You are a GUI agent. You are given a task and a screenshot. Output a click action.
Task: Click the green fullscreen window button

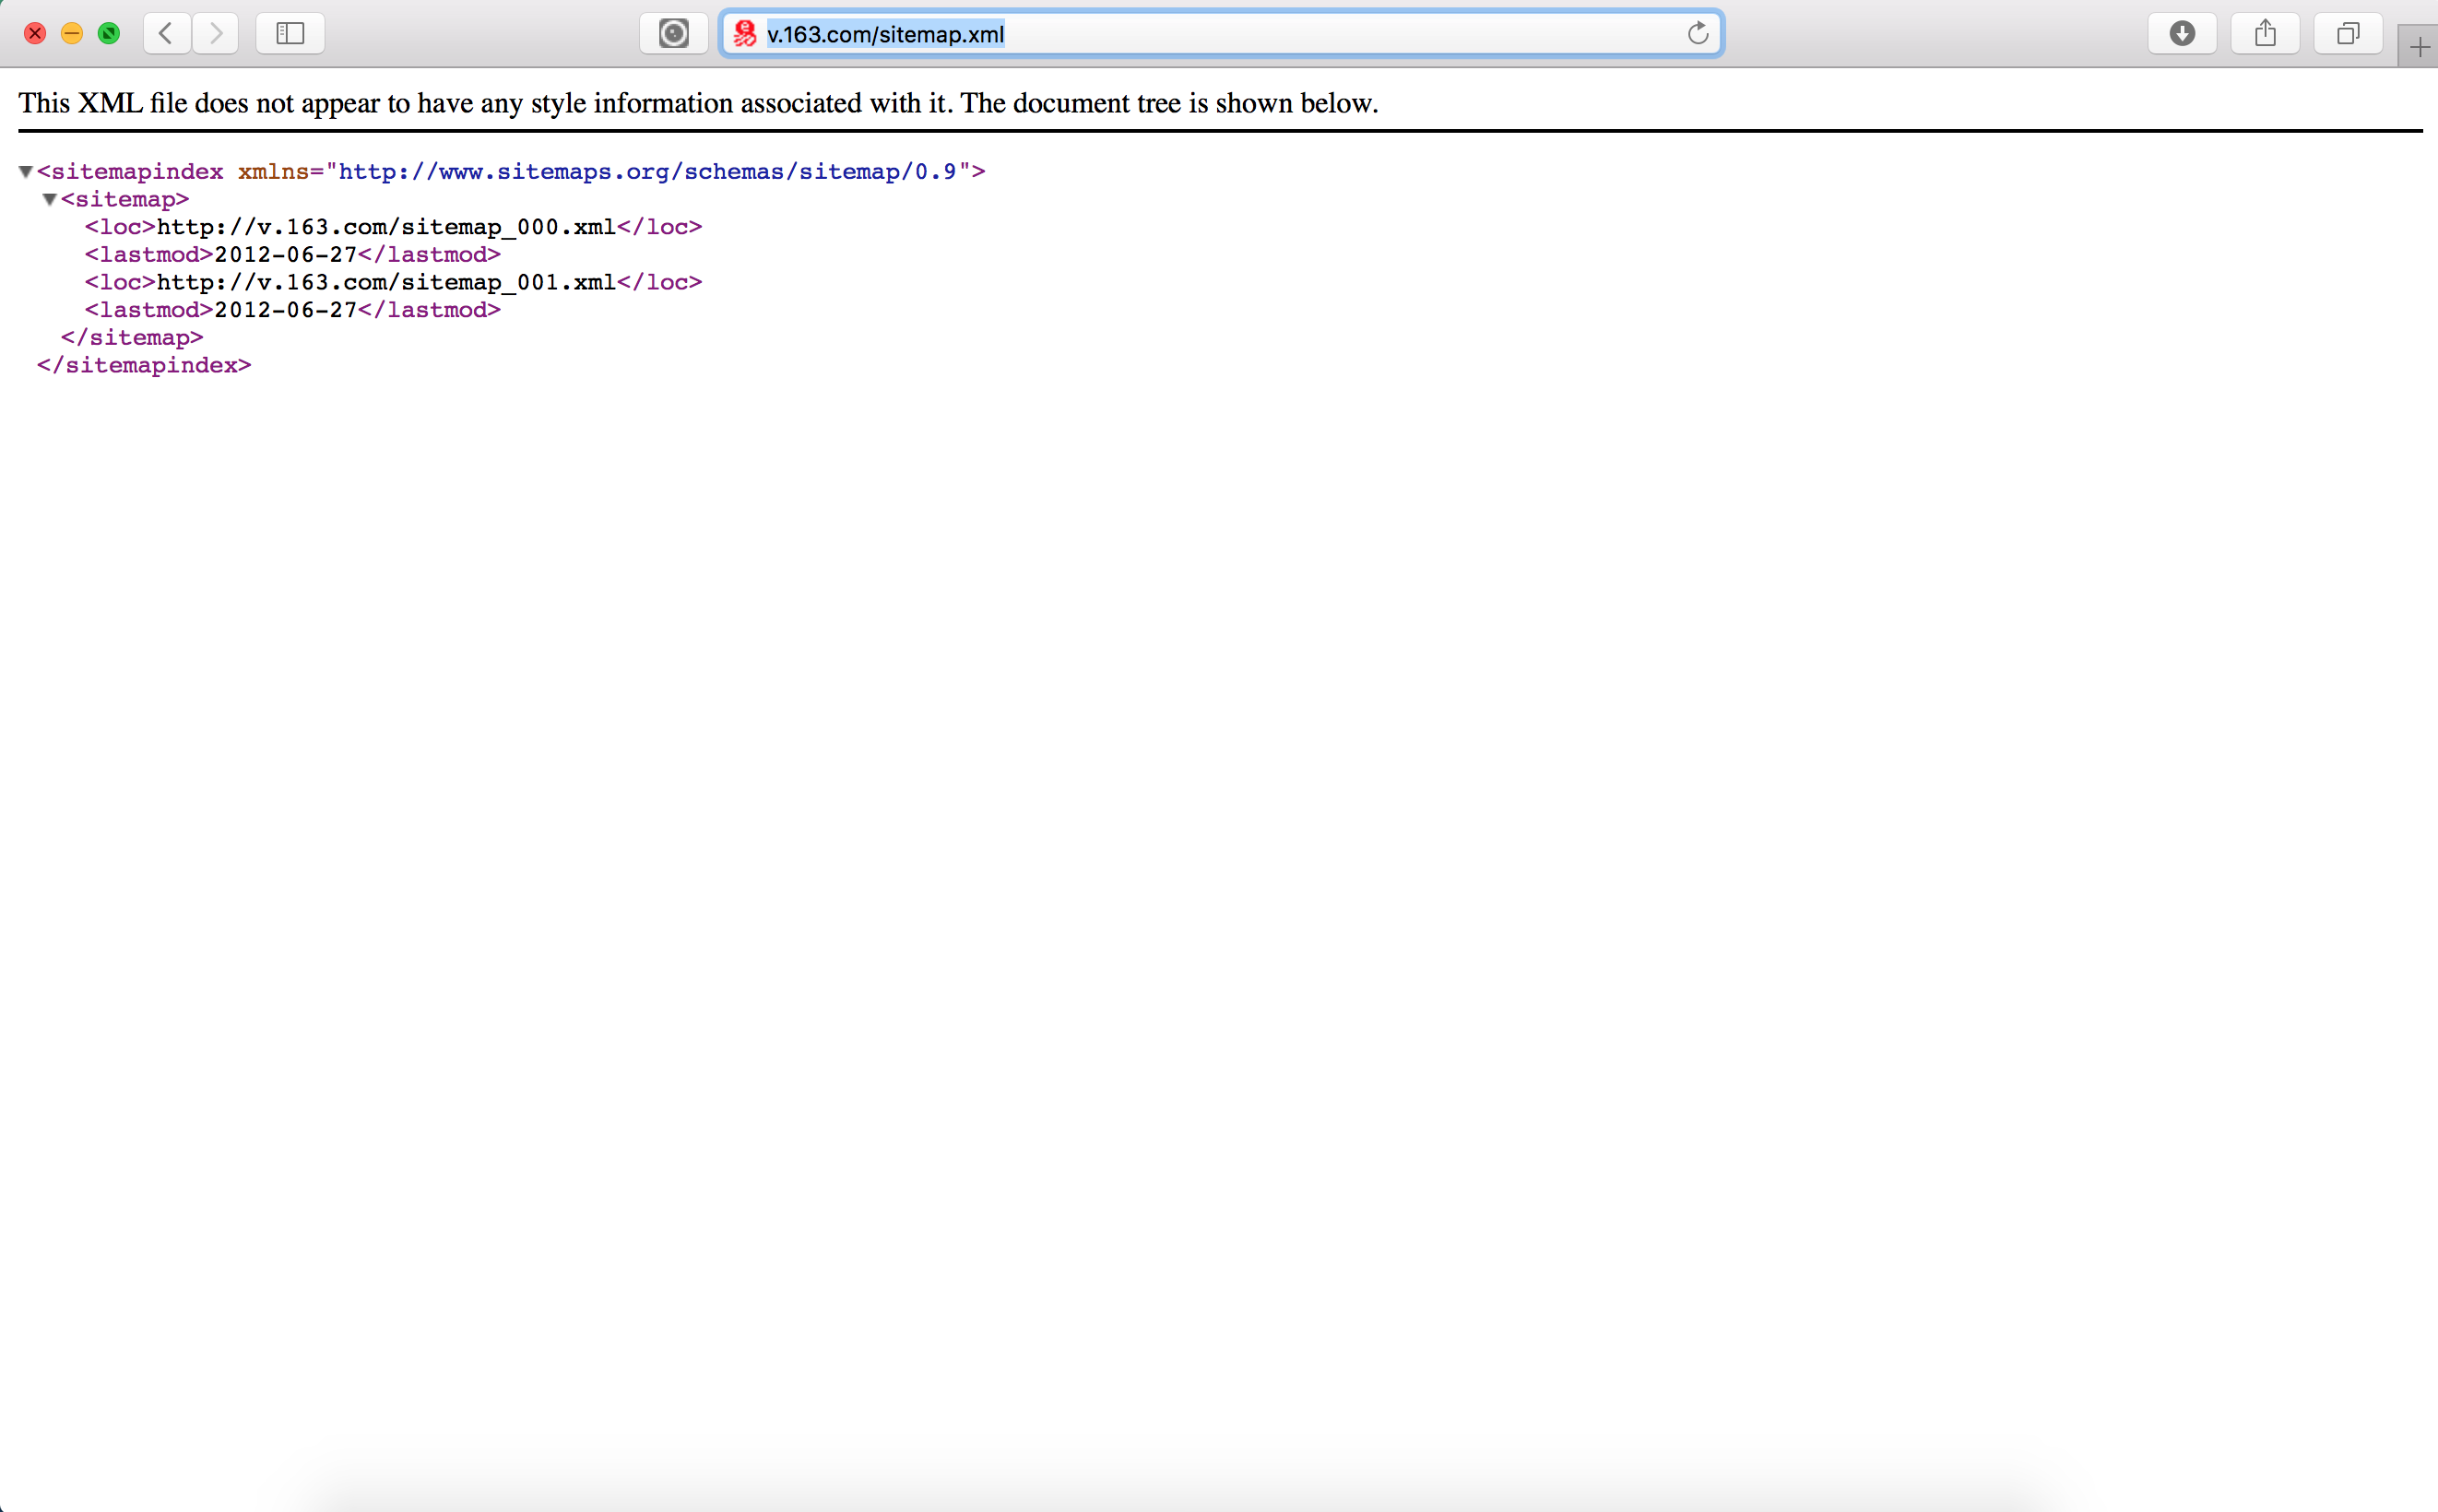click(x=109, y=34)
